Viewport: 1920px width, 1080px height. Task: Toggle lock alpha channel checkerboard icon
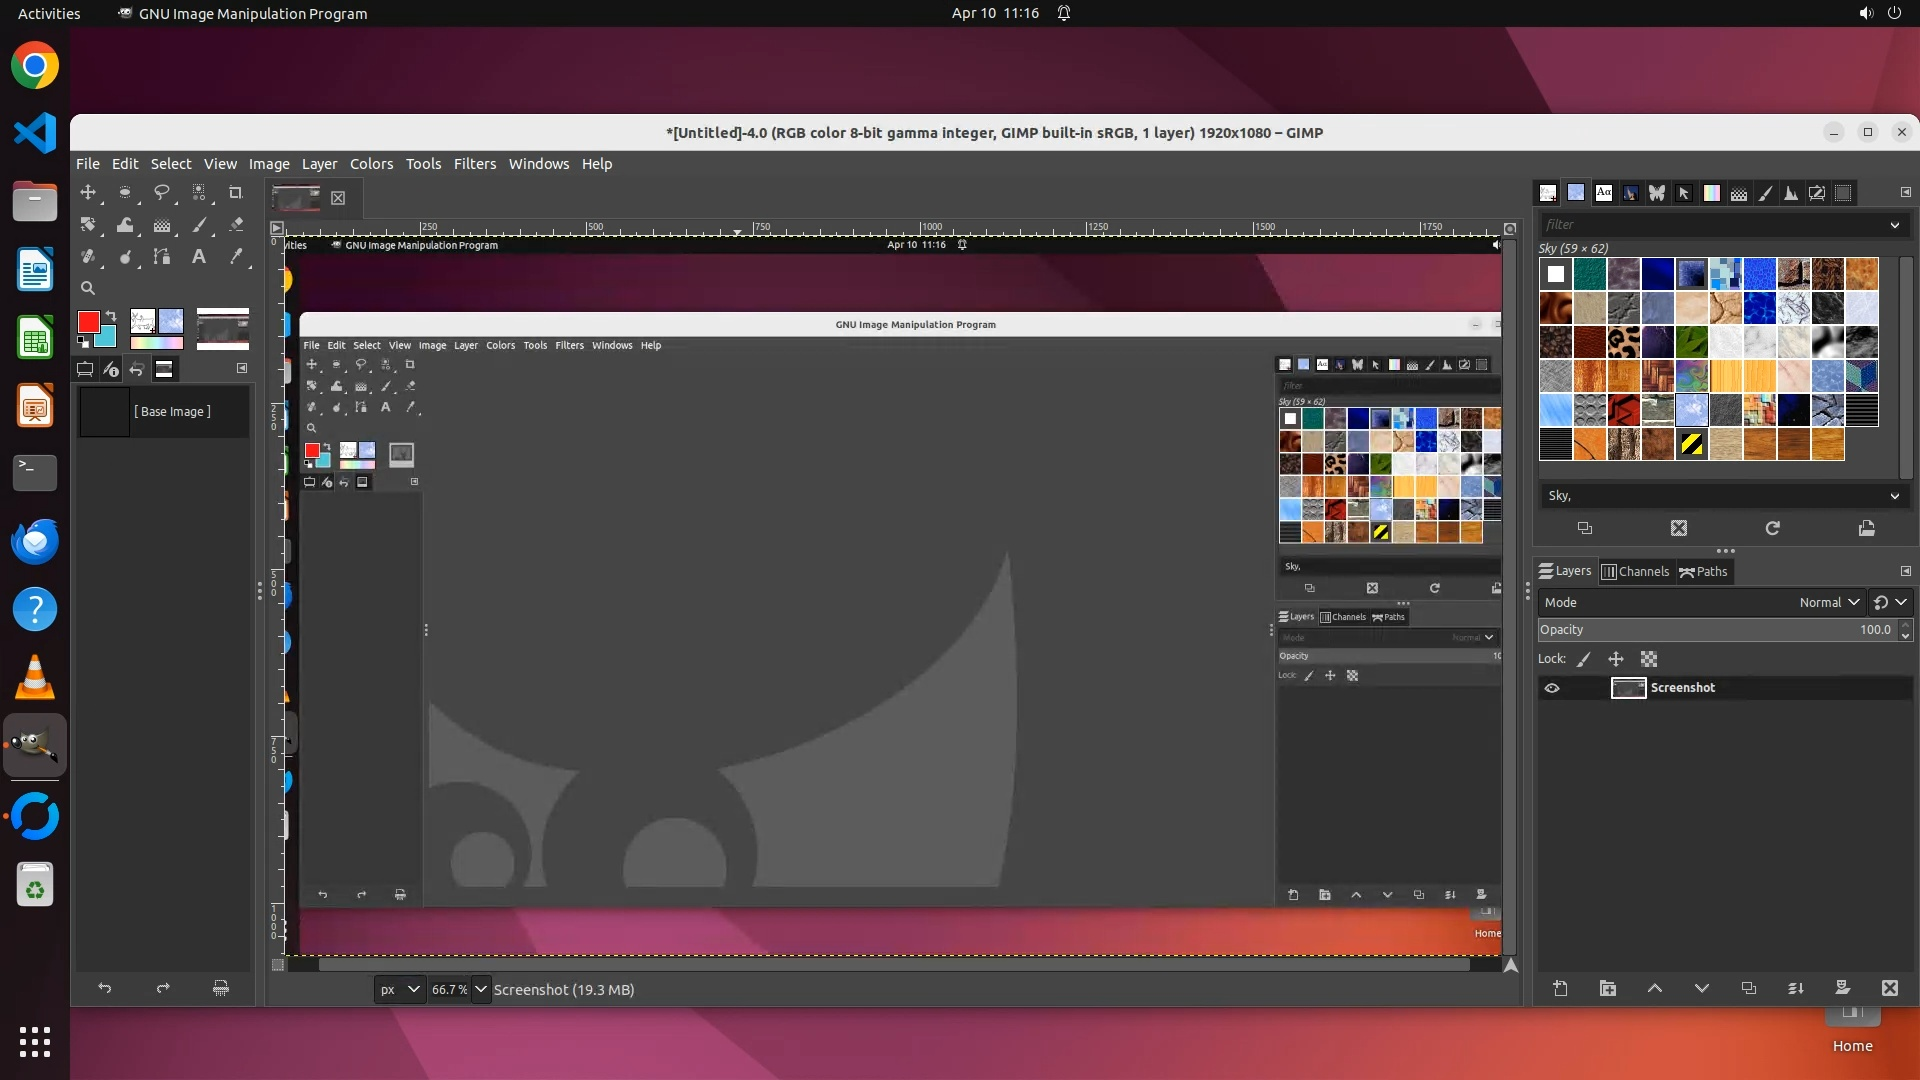coord(1649,659)
